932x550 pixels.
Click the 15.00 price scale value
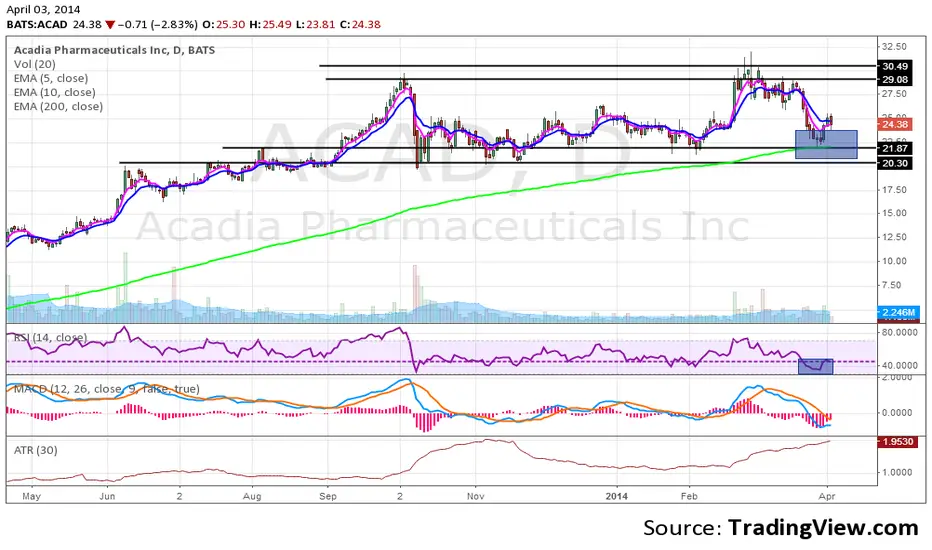894,213
